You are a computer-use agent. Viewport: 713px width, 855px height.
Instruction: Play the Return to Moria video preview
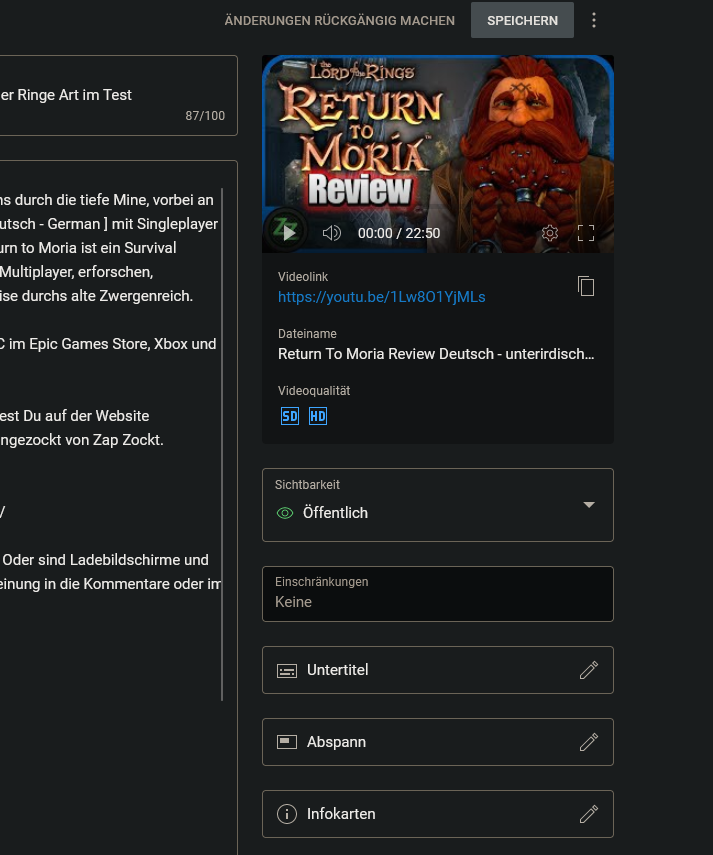point(289,233)
